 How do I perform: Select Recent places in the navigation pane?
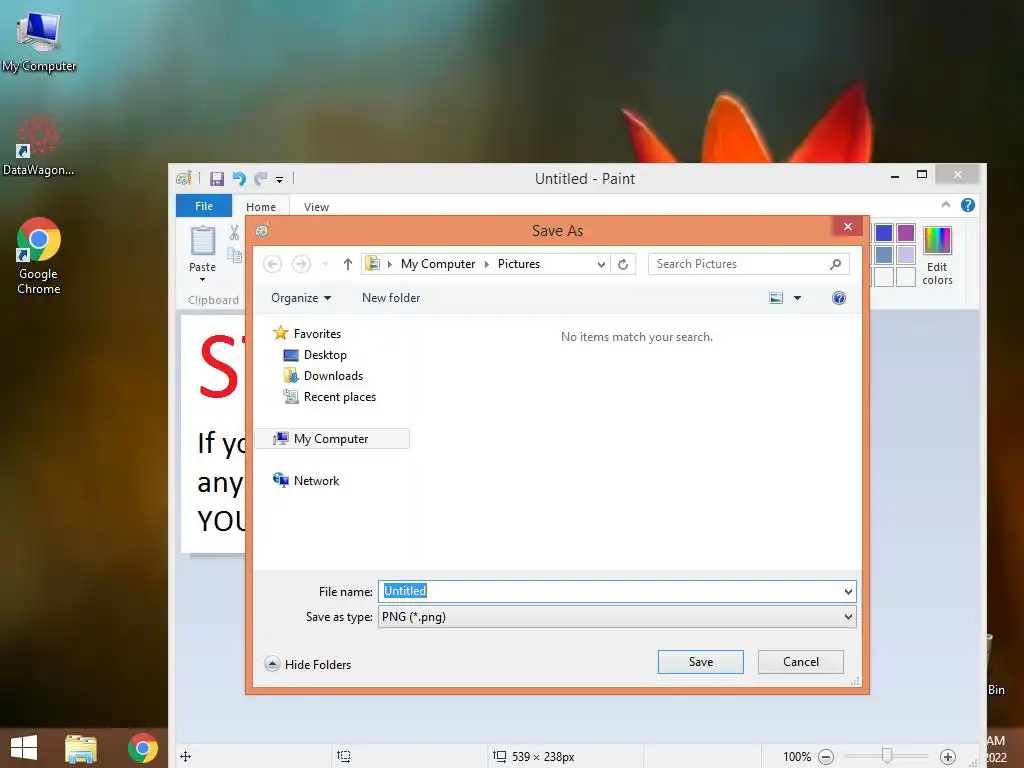330,396
